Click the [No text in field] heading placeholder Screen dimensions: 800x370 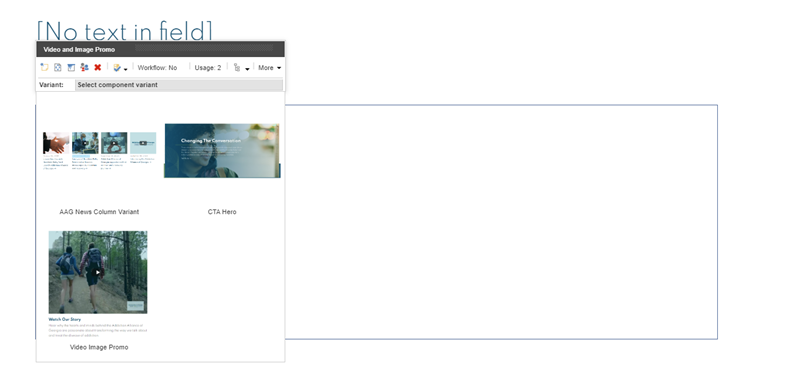124,31
